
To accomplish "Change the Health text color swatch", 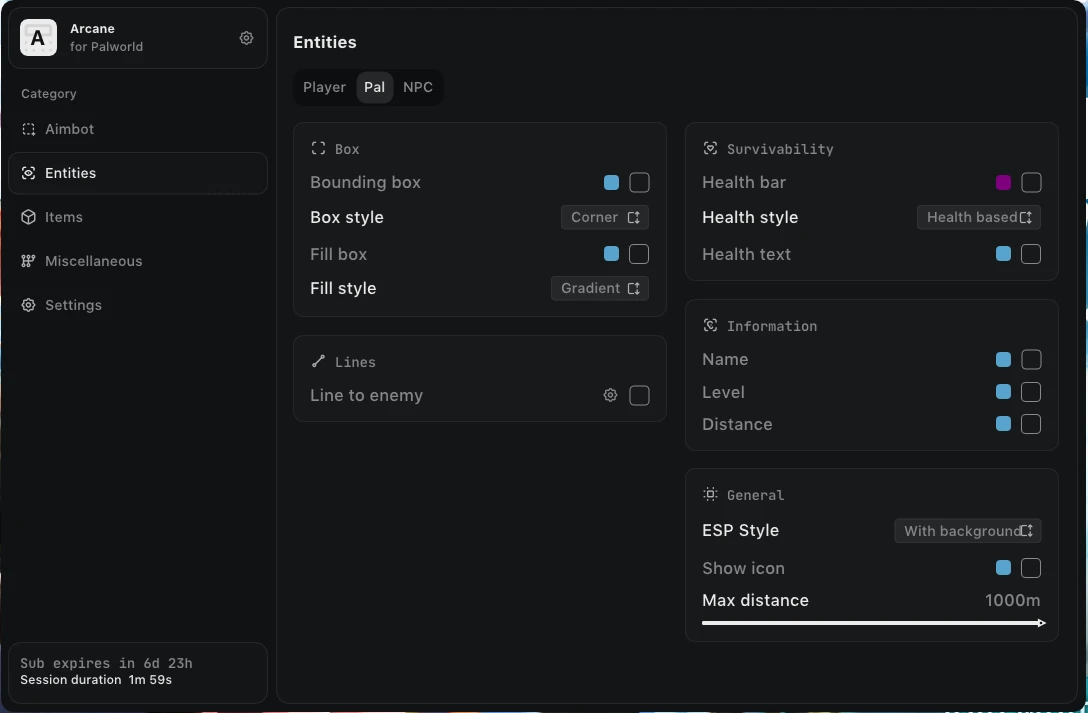I will (x=1003, y=254).
